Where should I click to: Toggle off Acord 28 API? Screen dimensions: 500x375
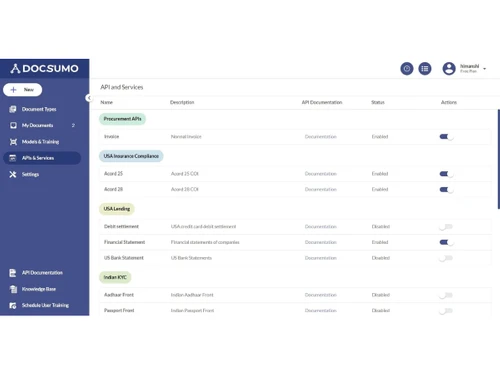[446, 189]
